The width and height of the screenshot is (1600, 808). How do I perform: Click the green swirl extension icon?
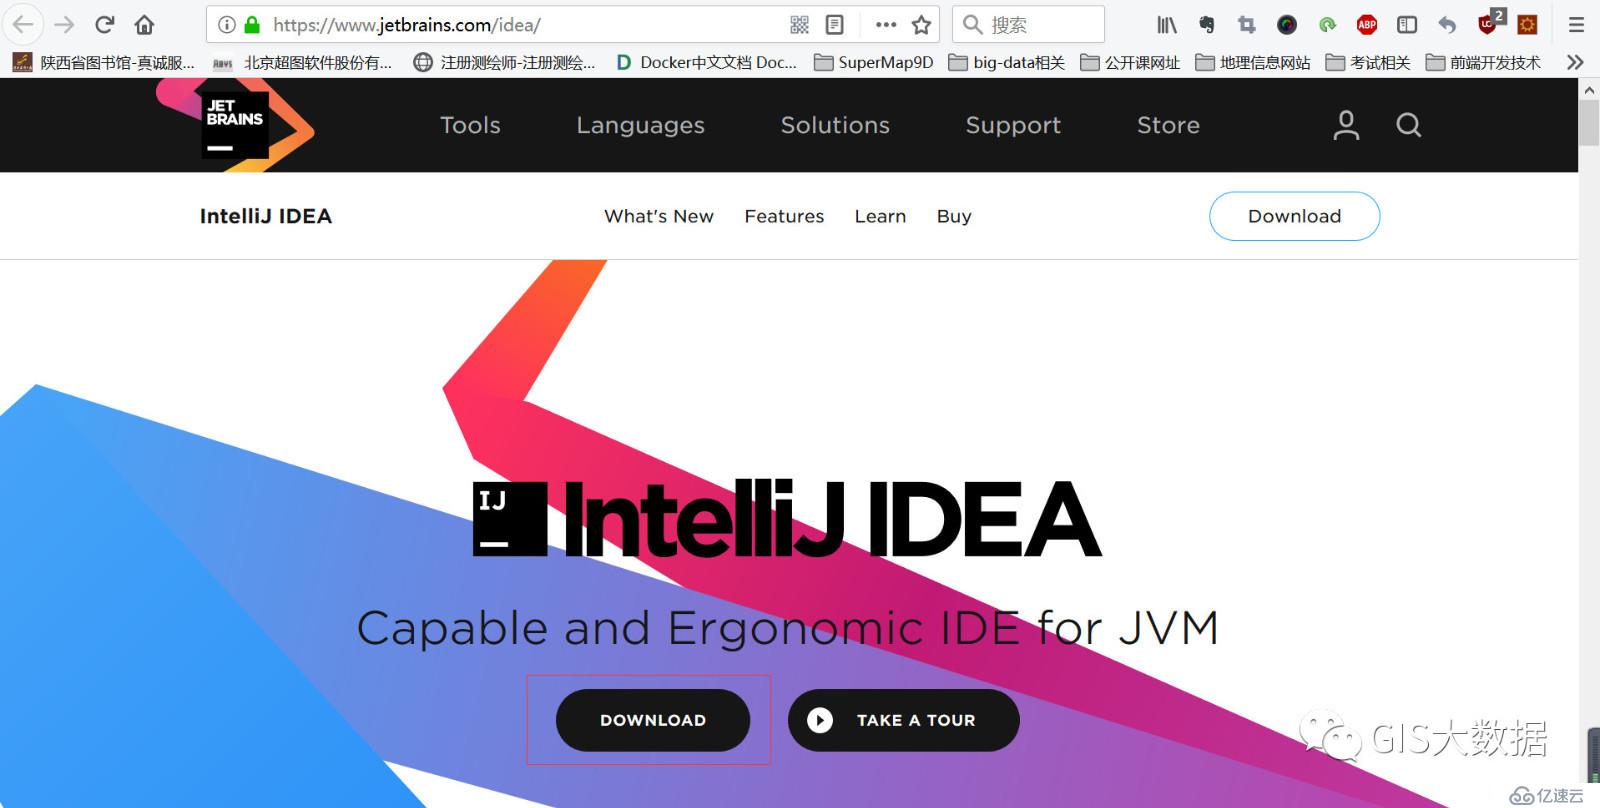(1327, 25)
